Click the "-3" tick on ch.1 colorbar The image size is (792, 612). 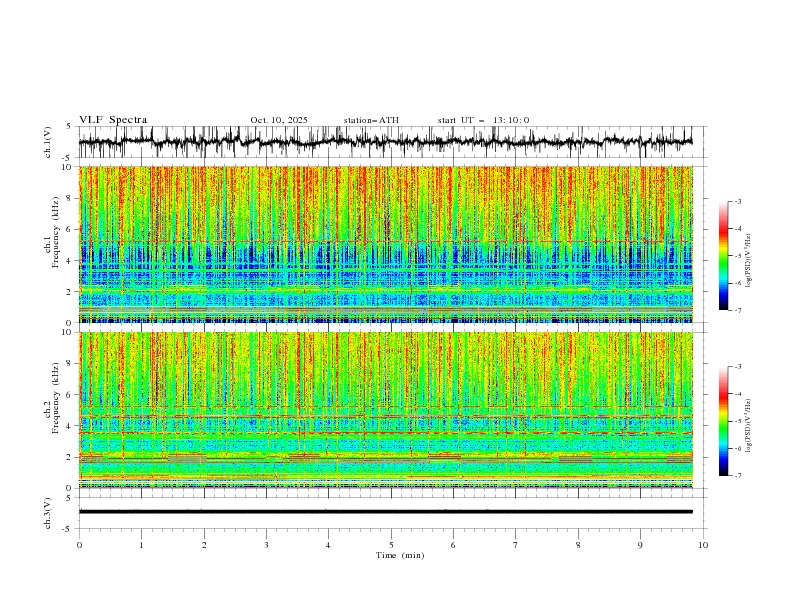738,201
